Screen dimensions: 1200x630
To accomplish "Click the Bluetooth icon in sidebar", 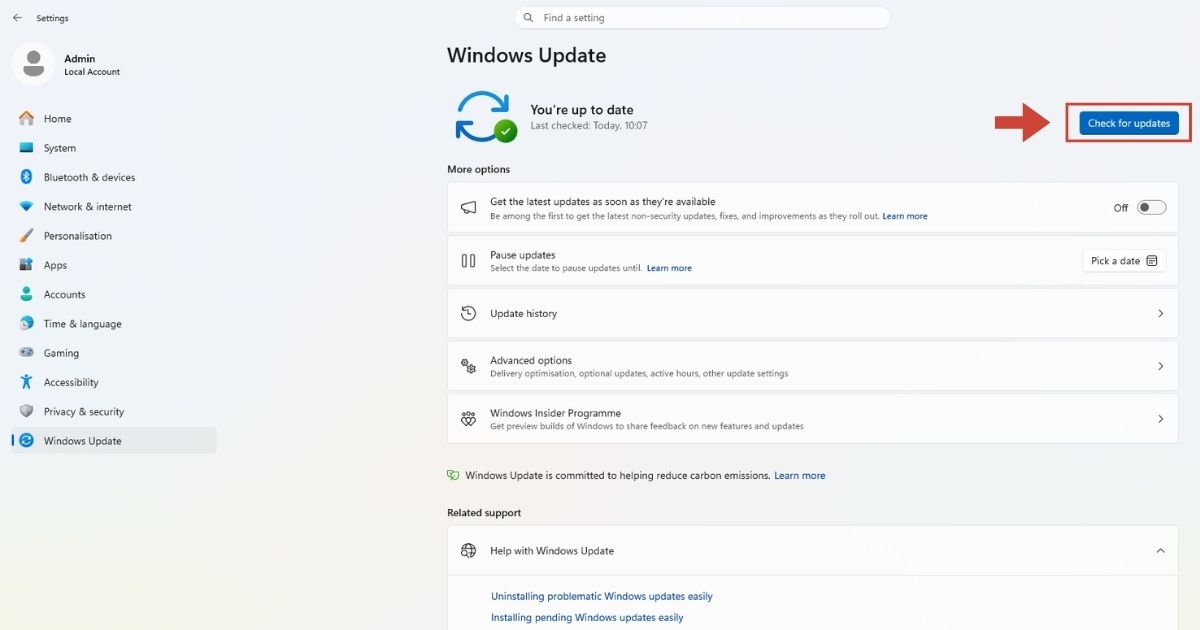I will 26,177.
